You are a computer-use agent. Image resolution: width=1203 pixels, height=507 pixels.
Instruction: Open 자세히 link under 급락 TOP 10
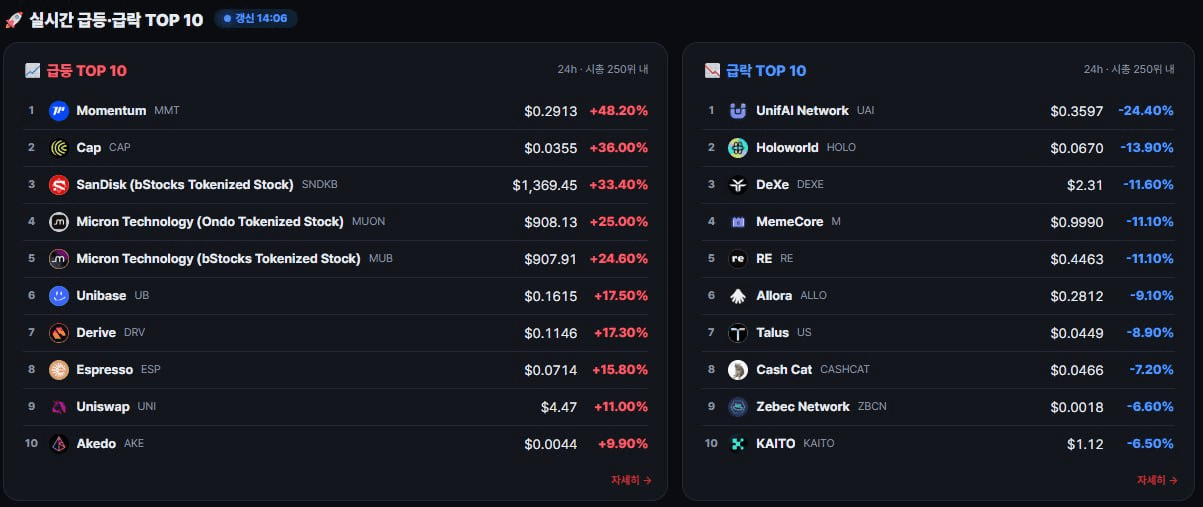coord(1157,480)
